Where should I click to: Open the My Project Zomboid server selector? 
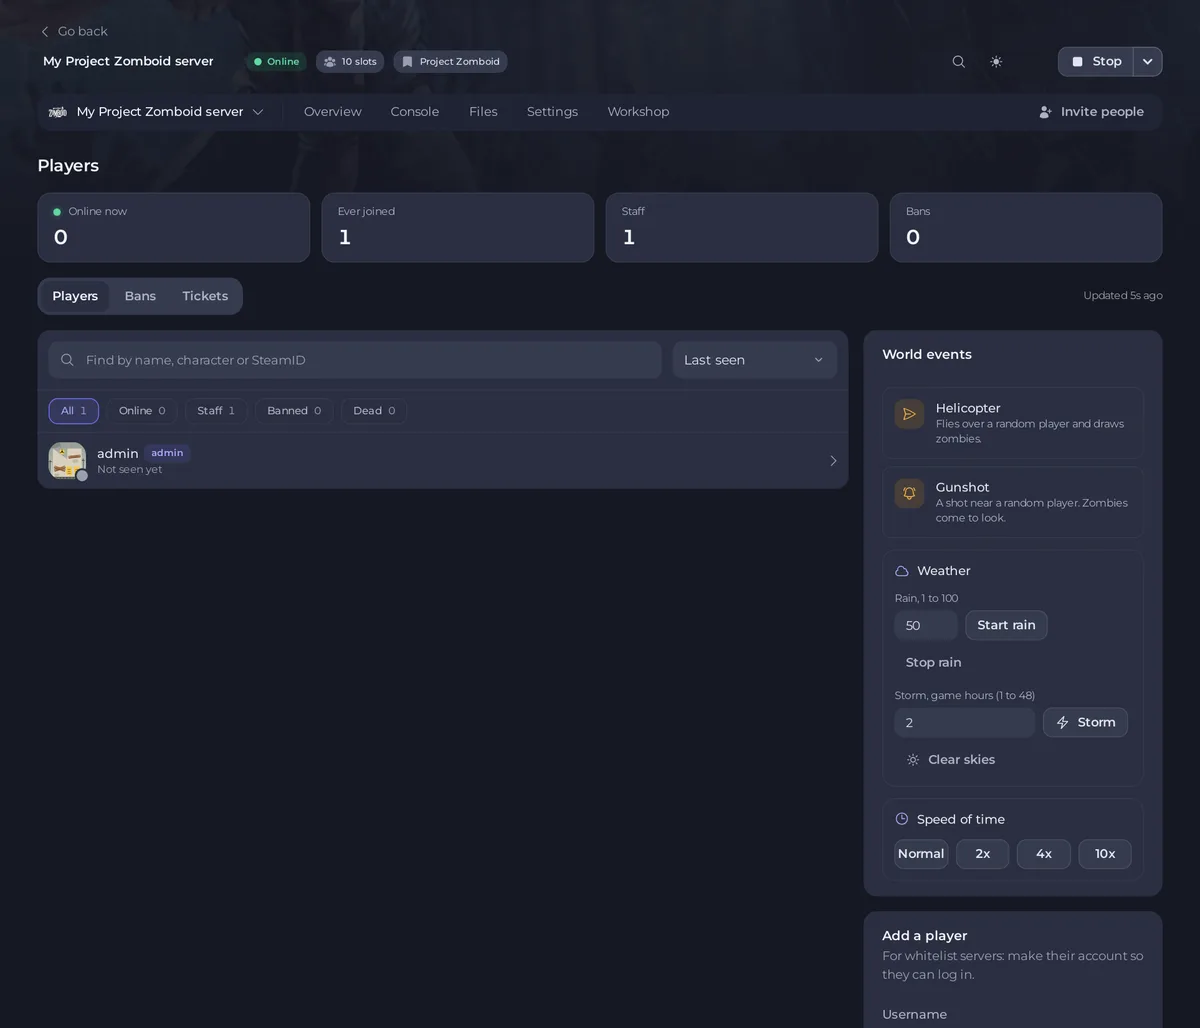(x=156, y=112)
